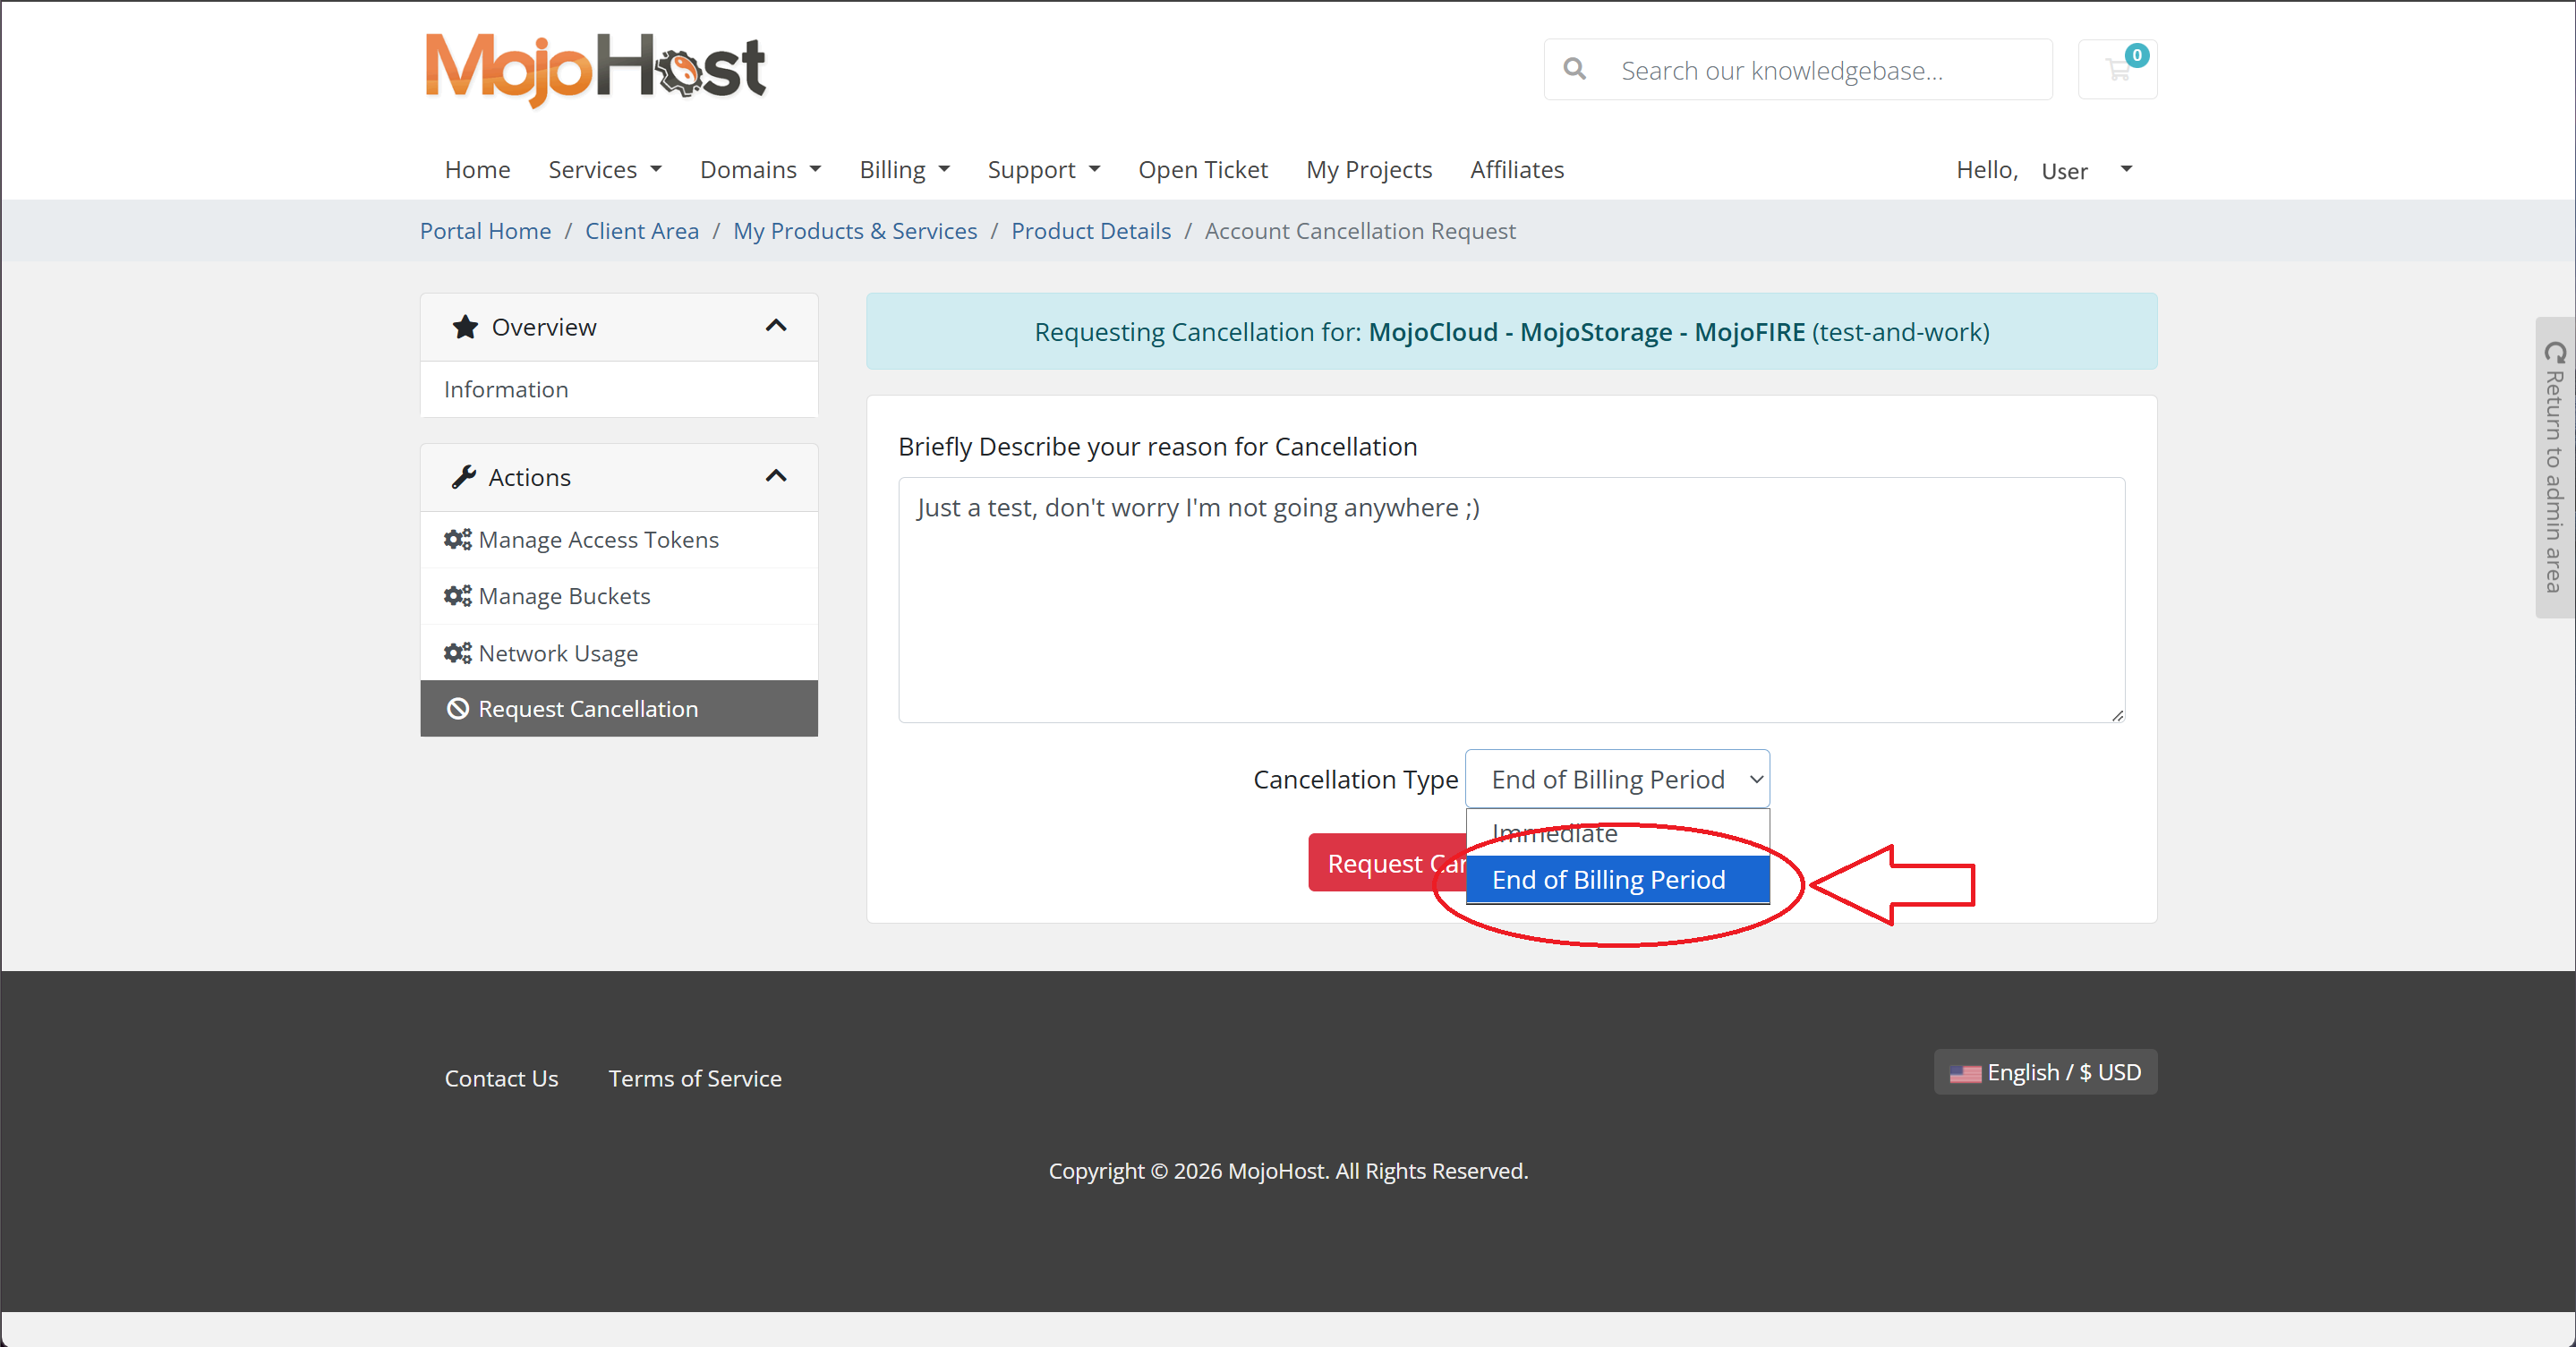This screenshot has width=2576, height=1347.
Task: Go to My Products & Services breadcrumb
Action: pos(854,231)
